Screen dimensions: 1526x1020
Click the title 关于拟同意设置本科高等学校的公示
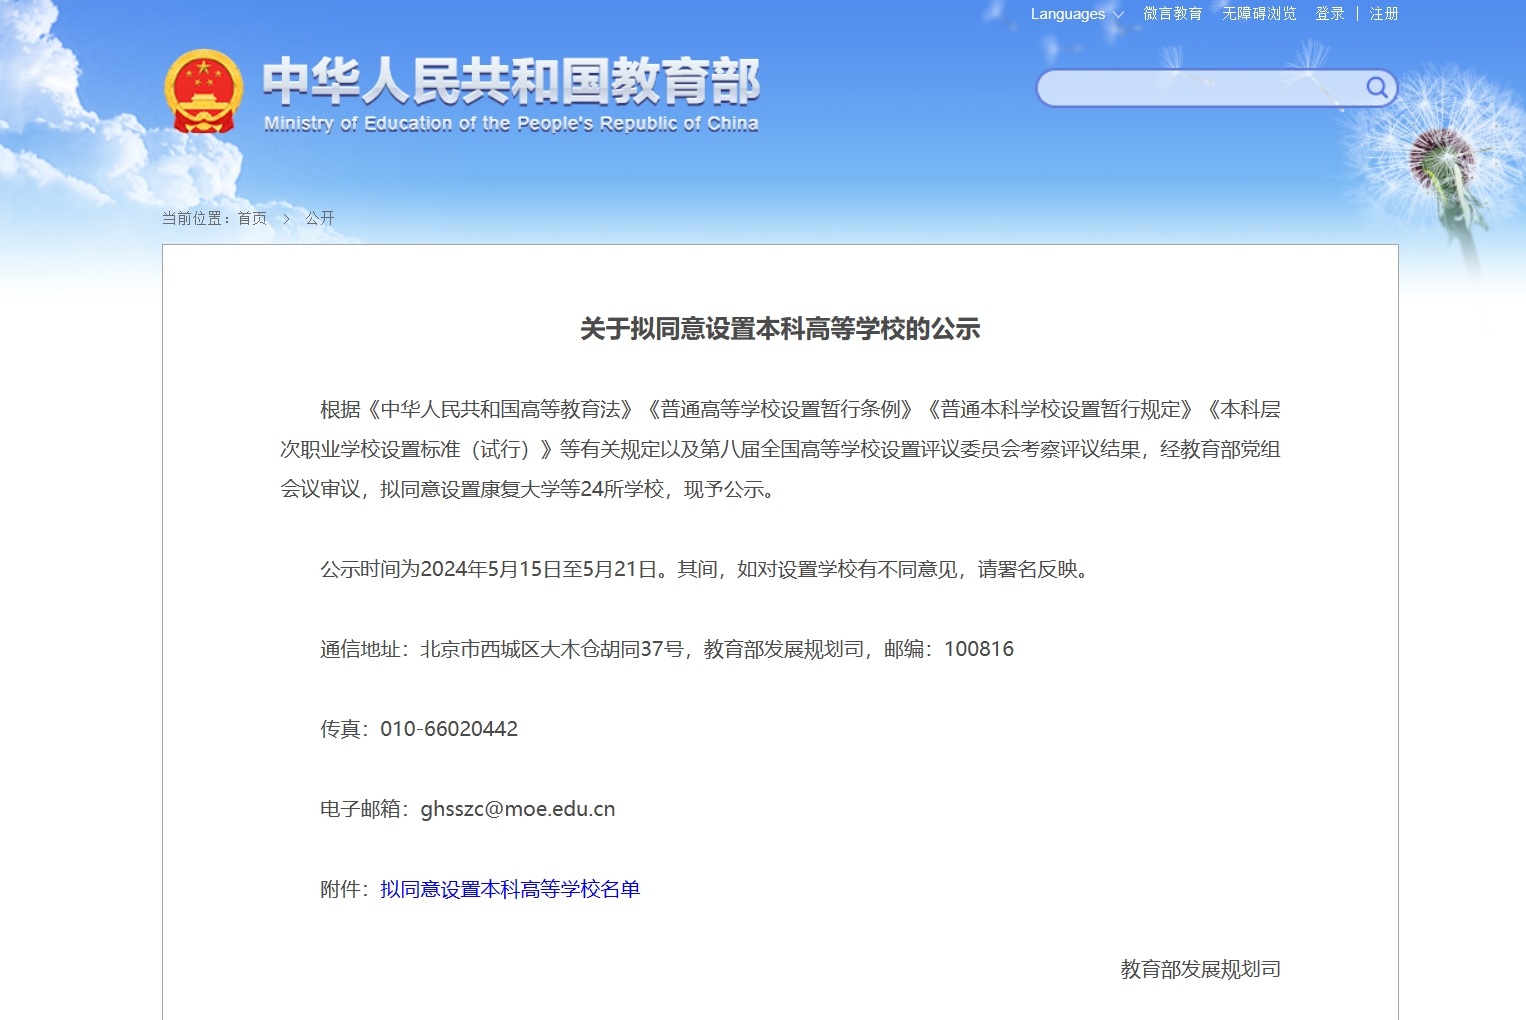click(x=780, y=329)
